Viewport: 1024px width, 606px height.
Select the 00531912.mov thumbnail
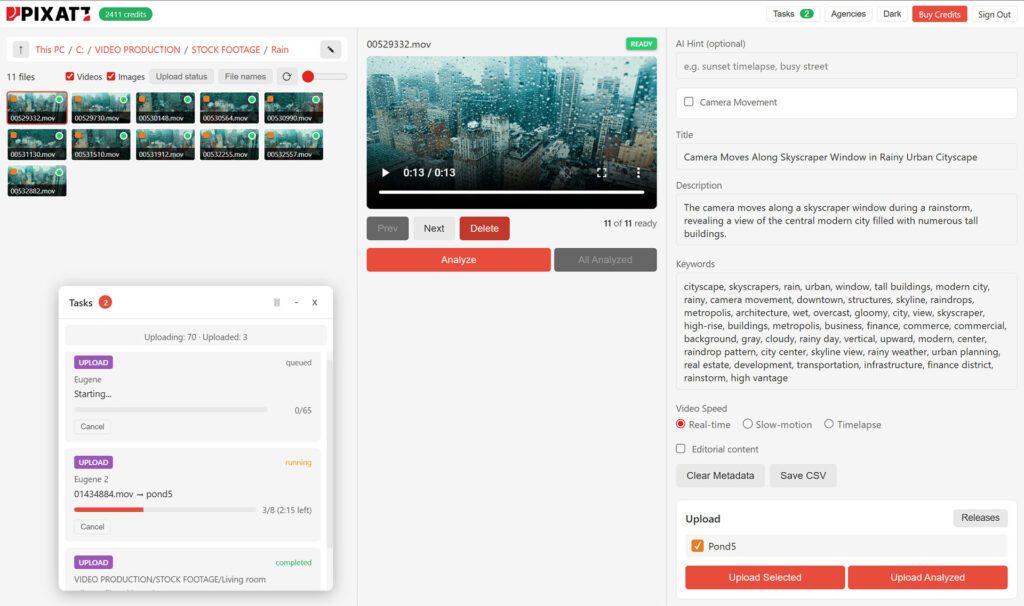[165, 144]
